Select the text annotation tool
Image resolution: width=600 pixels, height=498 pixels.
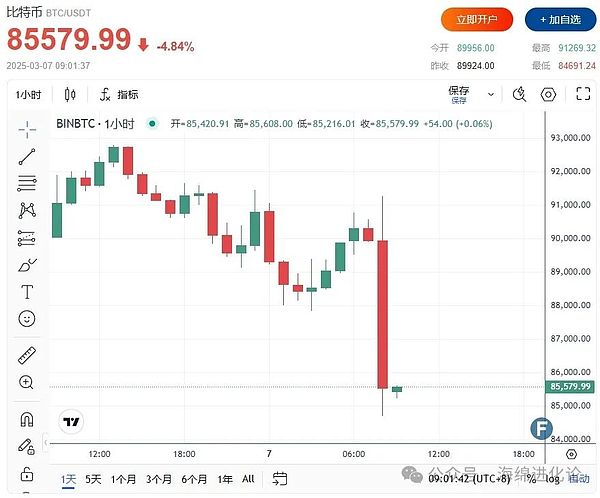(27, 292)
